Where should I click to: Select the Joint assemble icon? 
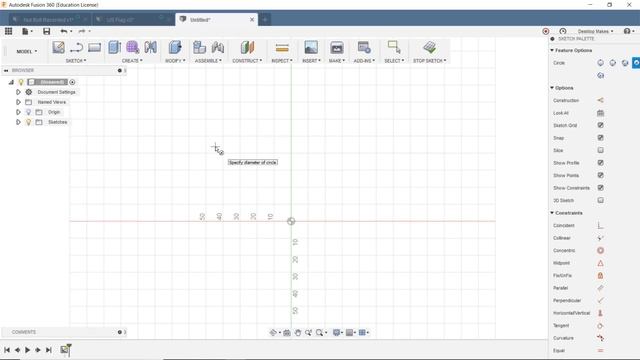coord(218,47)
